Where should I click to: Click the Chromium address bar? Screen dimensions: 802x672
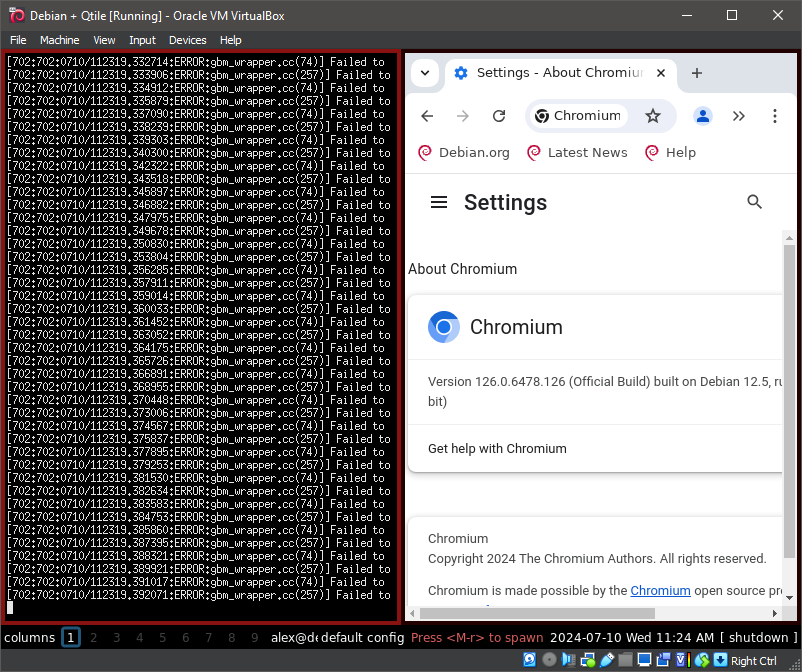point(587,116)
